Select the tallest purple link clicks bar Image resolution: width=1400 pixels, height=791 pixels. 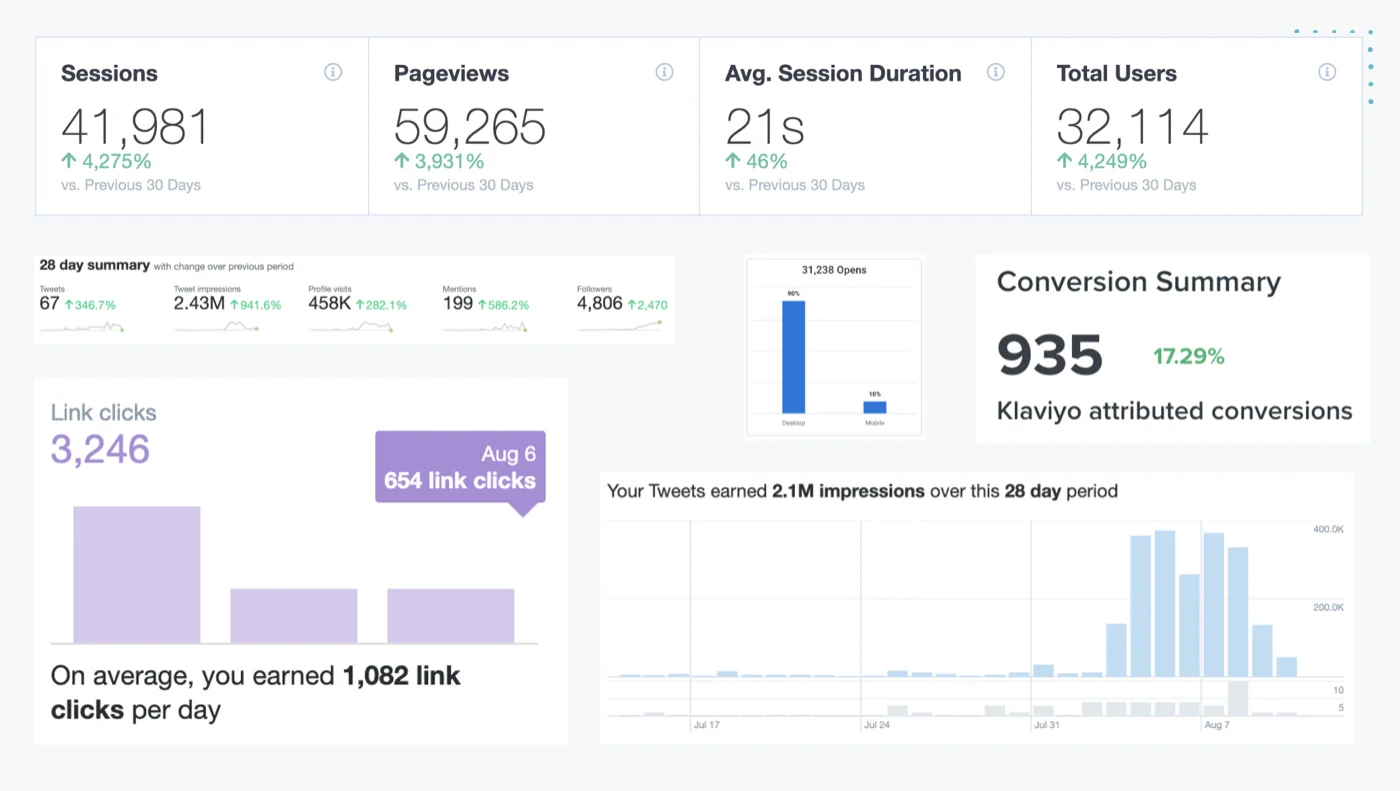pyautogui.click(x=137, y=575)
